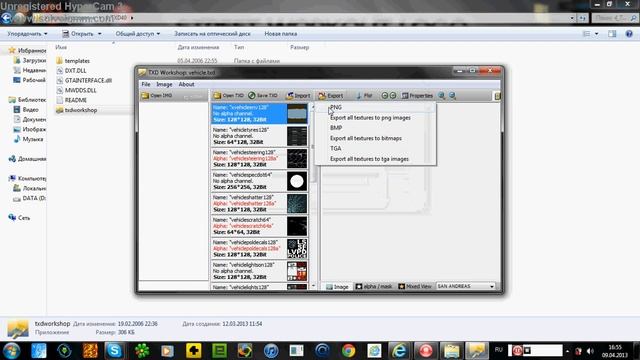Image resolution: width=640 pixels, height=360 pixels.
Task: Click Explorer help question mark icon
Action: pyautogui.click(x=629, y=34)
